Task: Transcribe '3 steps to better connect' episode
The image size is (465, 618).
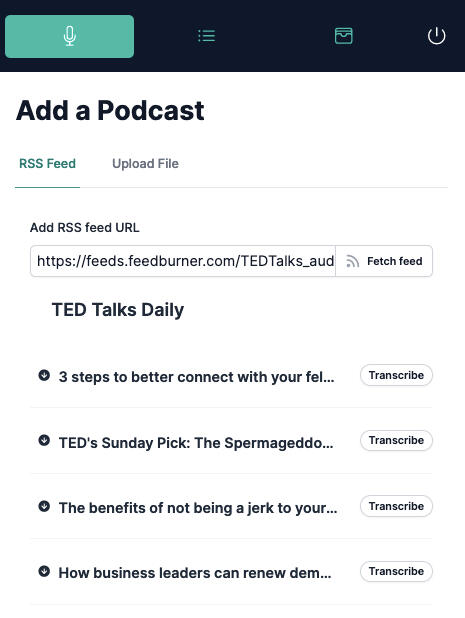Action: 396,375
